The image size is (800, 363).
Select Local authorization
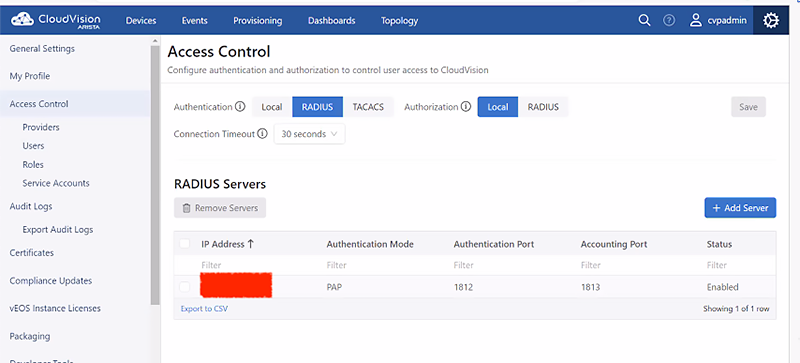coord(498,107)
